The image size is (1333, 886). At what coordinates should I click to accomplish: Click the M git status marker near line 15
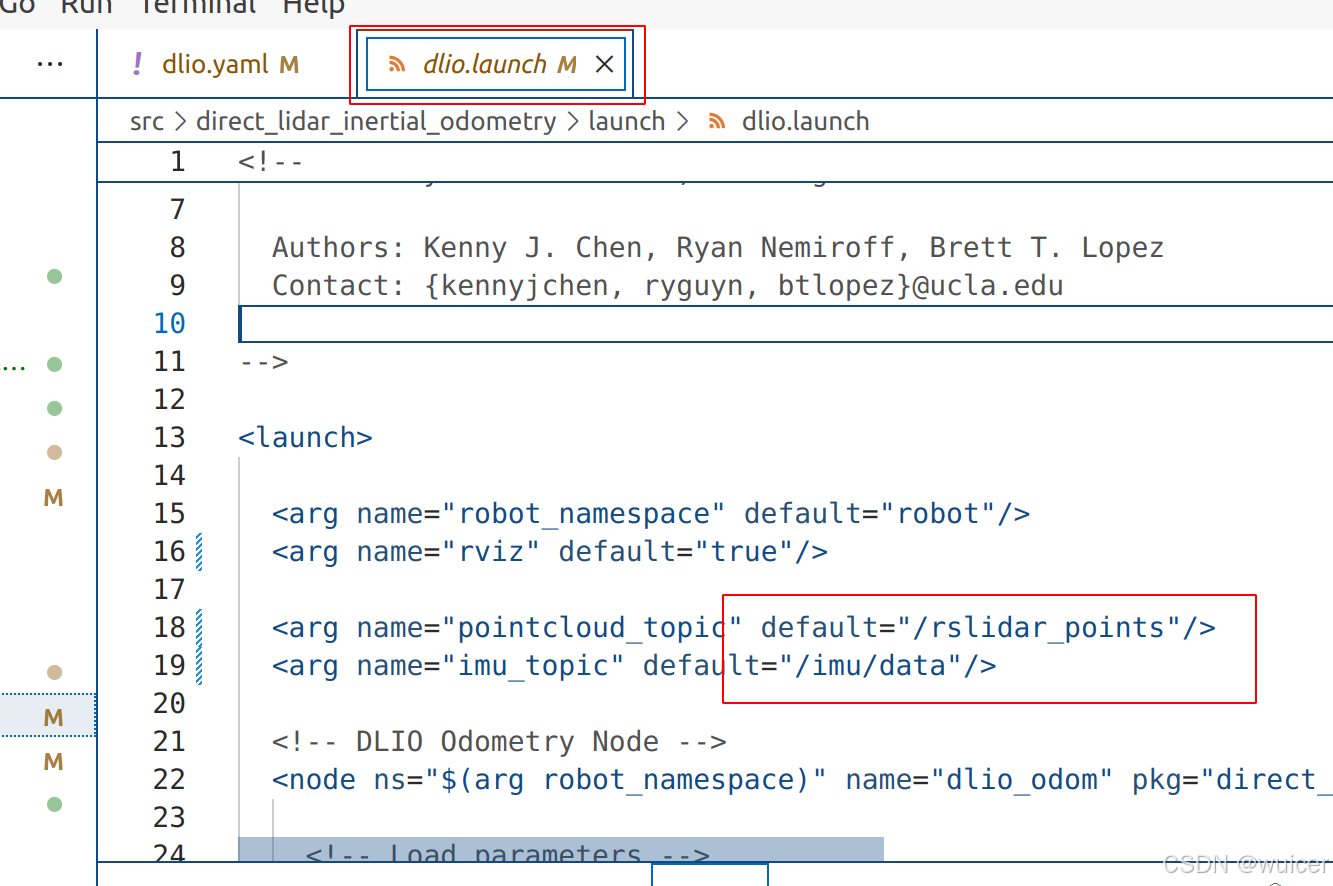52,497
